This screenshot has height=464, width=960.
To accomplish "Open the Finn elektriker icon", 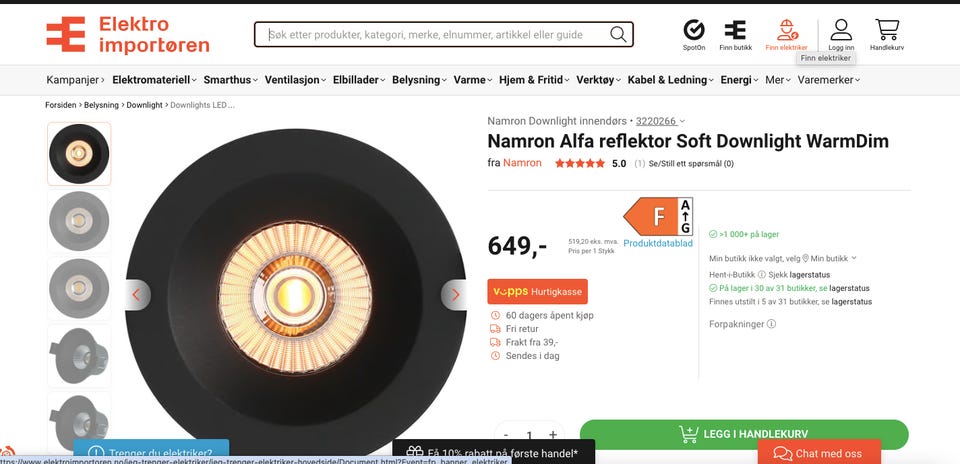I will tap(786, 29).
